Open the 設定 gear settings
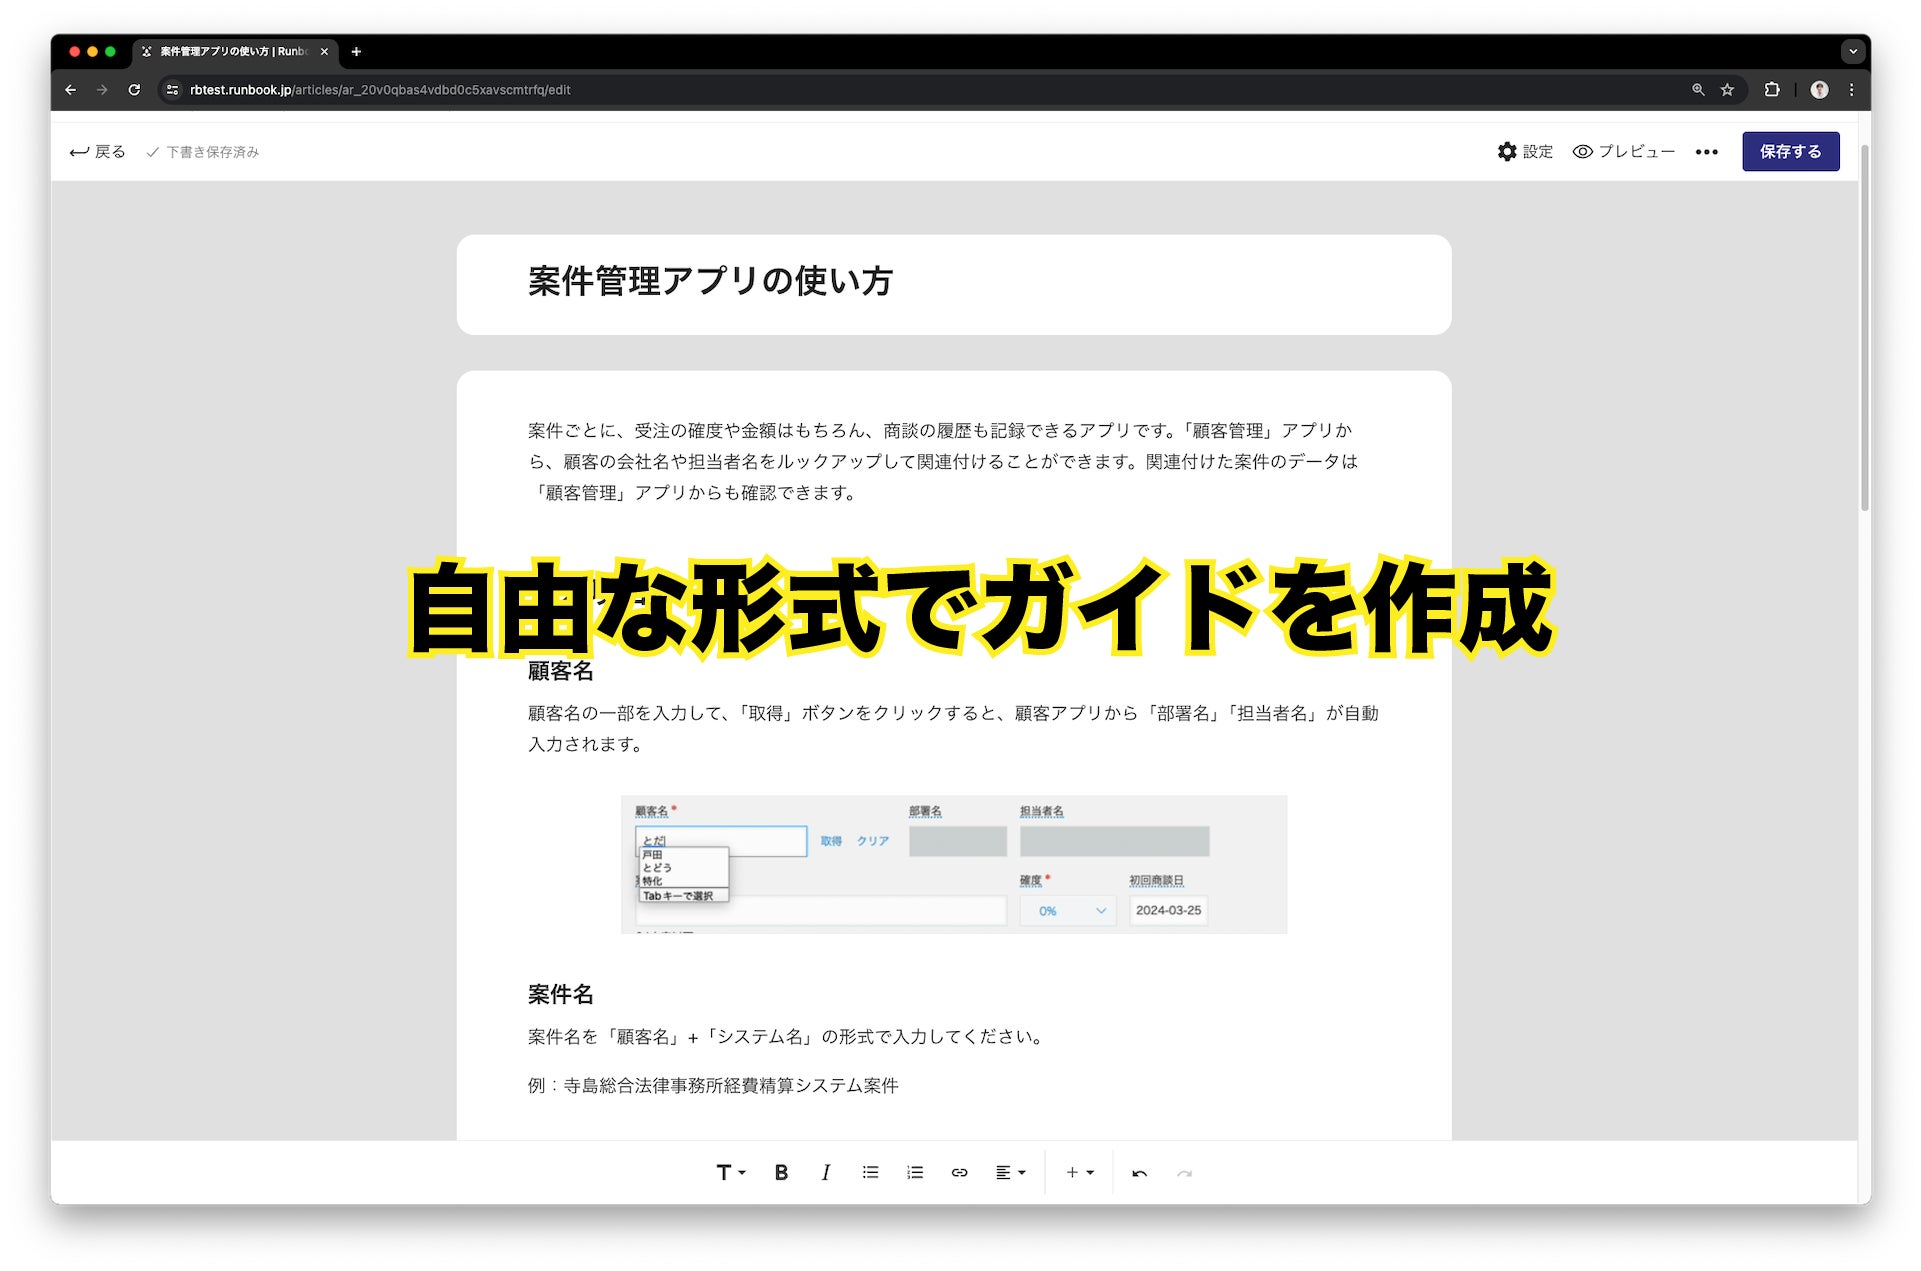This screenshot has width=1921, height=1271. pyautogui.click(x=1525, y=151)
